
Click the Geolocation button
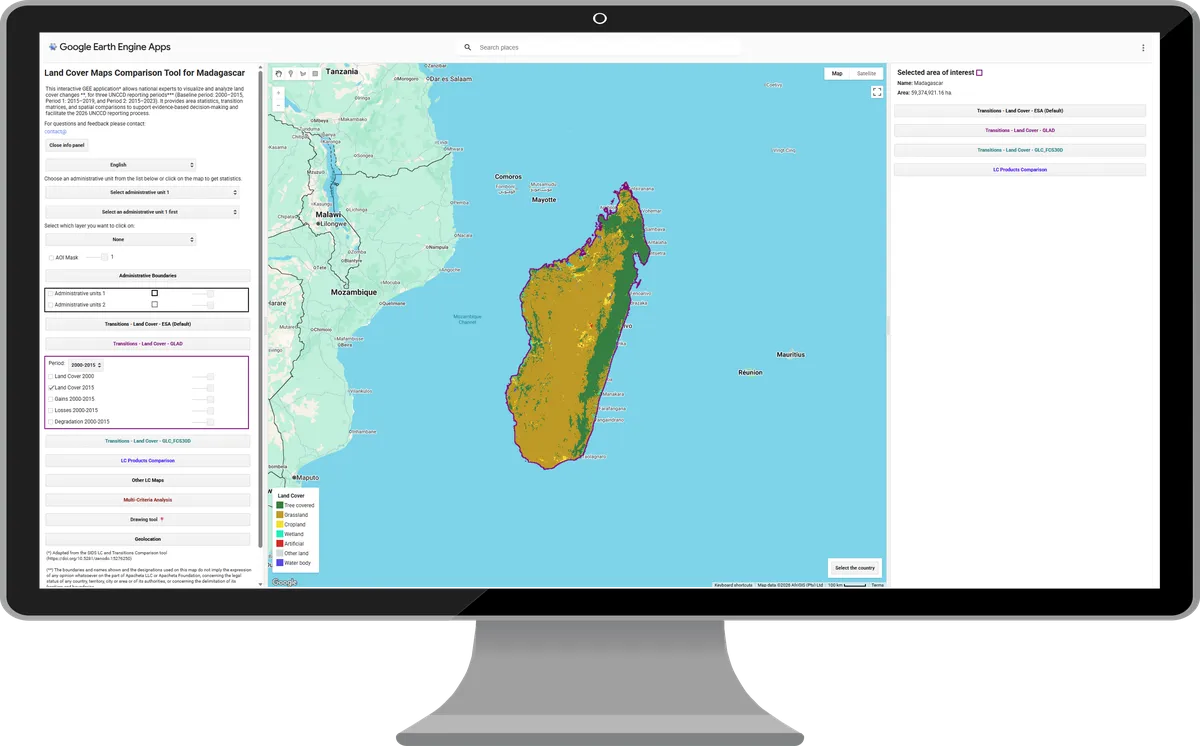pos(148,539)
